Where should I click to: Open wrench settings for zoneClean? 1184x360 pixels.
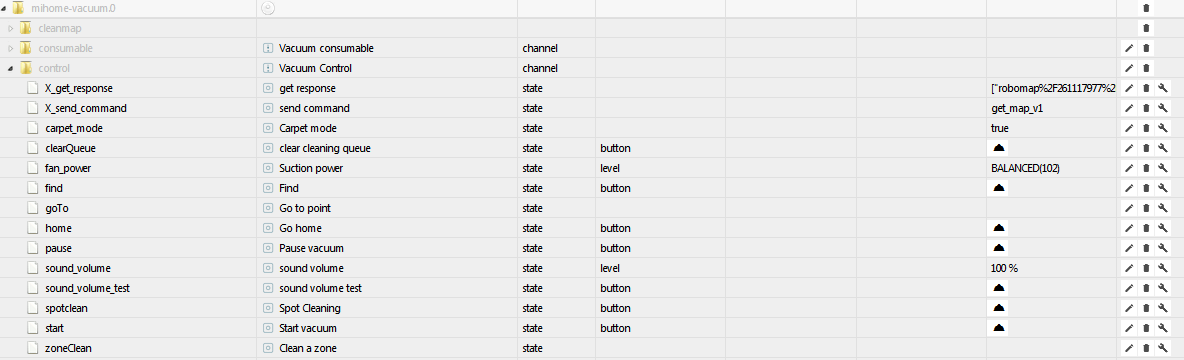[x=1163, y=348]
